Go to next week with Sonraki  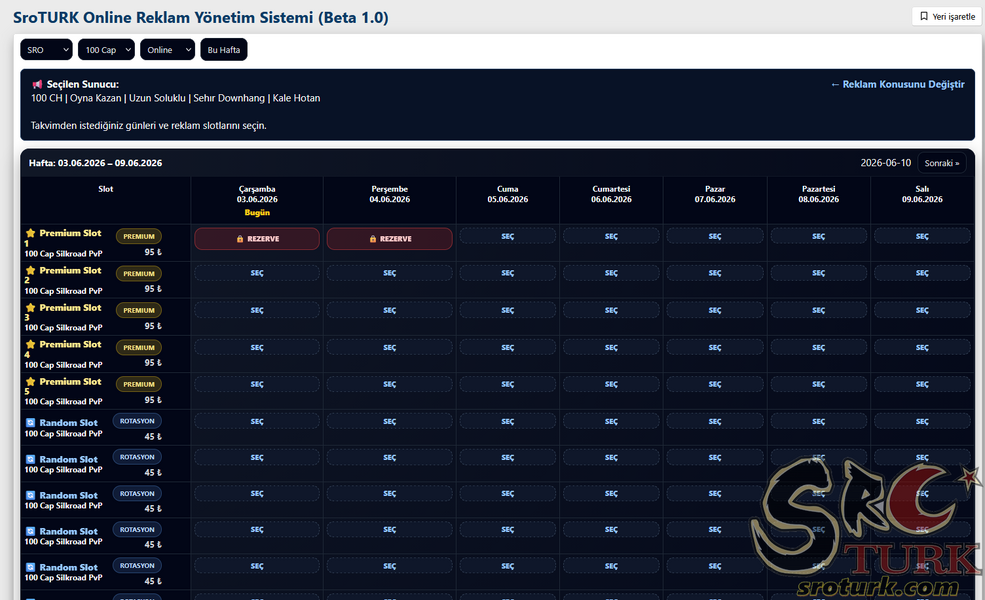(x=942, y=163)
